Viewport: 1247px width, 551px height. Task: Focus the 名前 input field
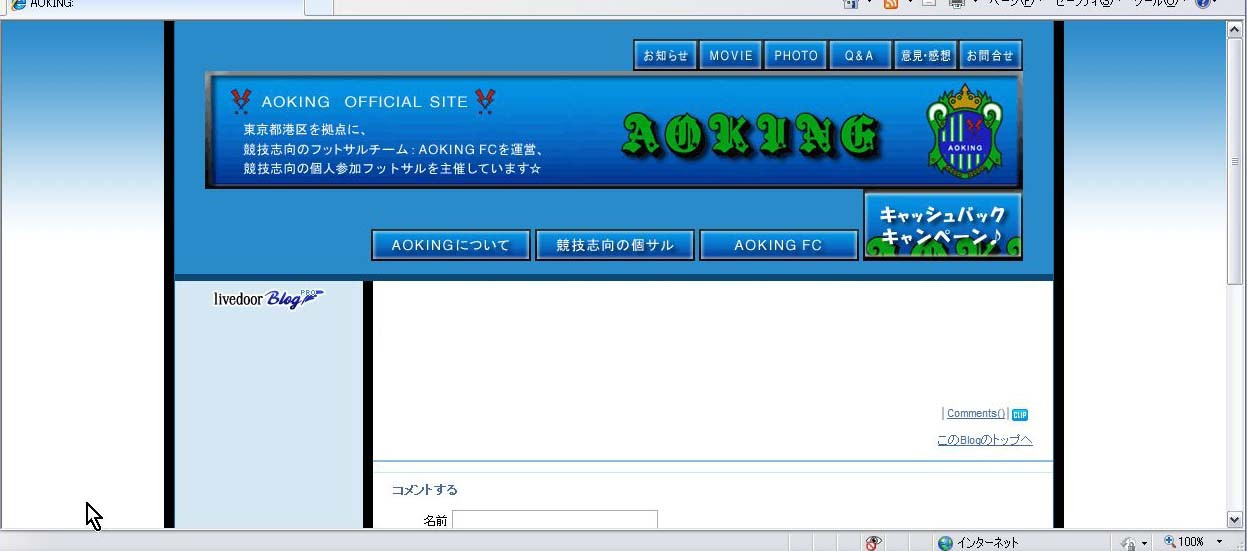(555, 519)
